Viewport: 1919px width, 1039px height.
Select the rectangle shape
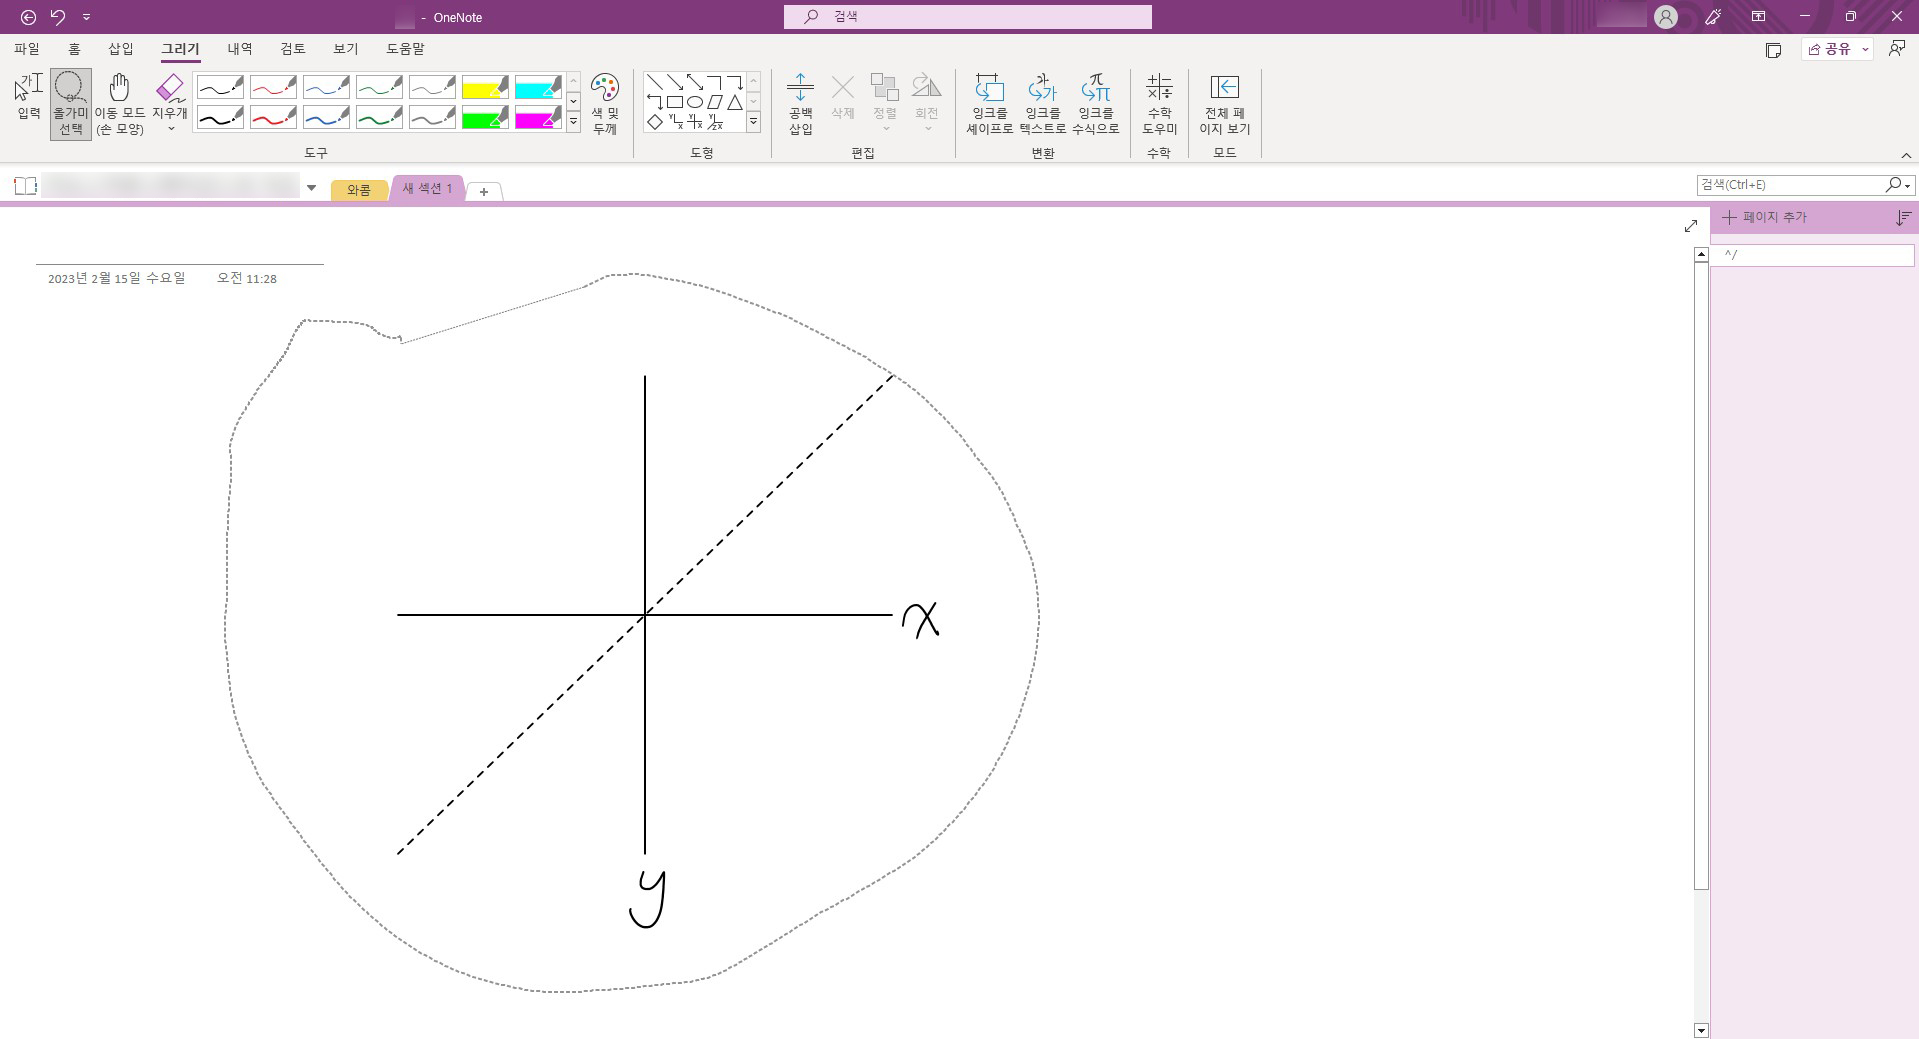[x=675, y=102]
